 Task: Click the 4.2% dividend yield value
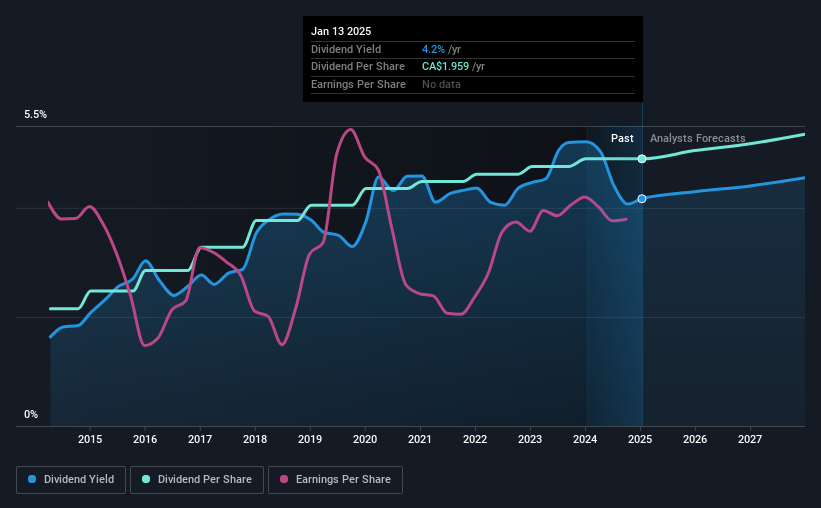click(433, 49)
